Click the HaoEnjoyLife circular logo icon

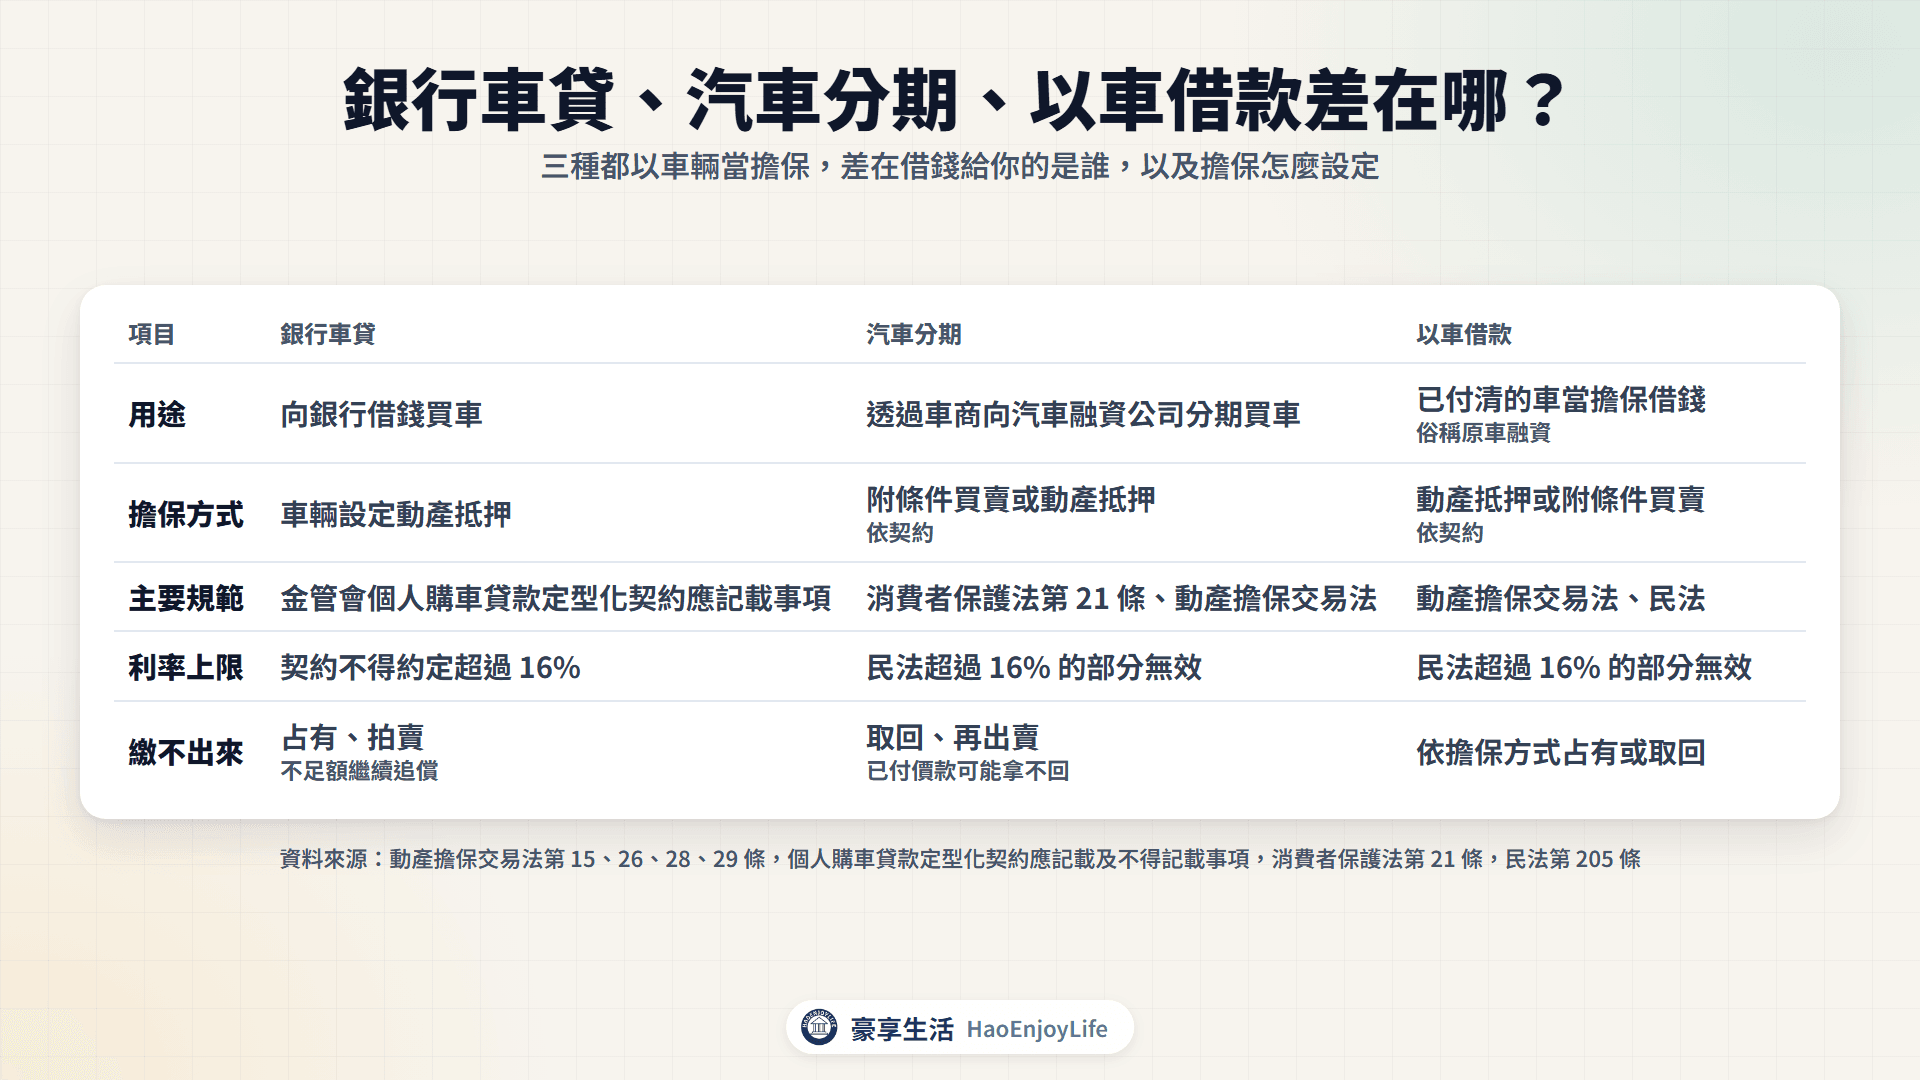tap(819, 1027)
